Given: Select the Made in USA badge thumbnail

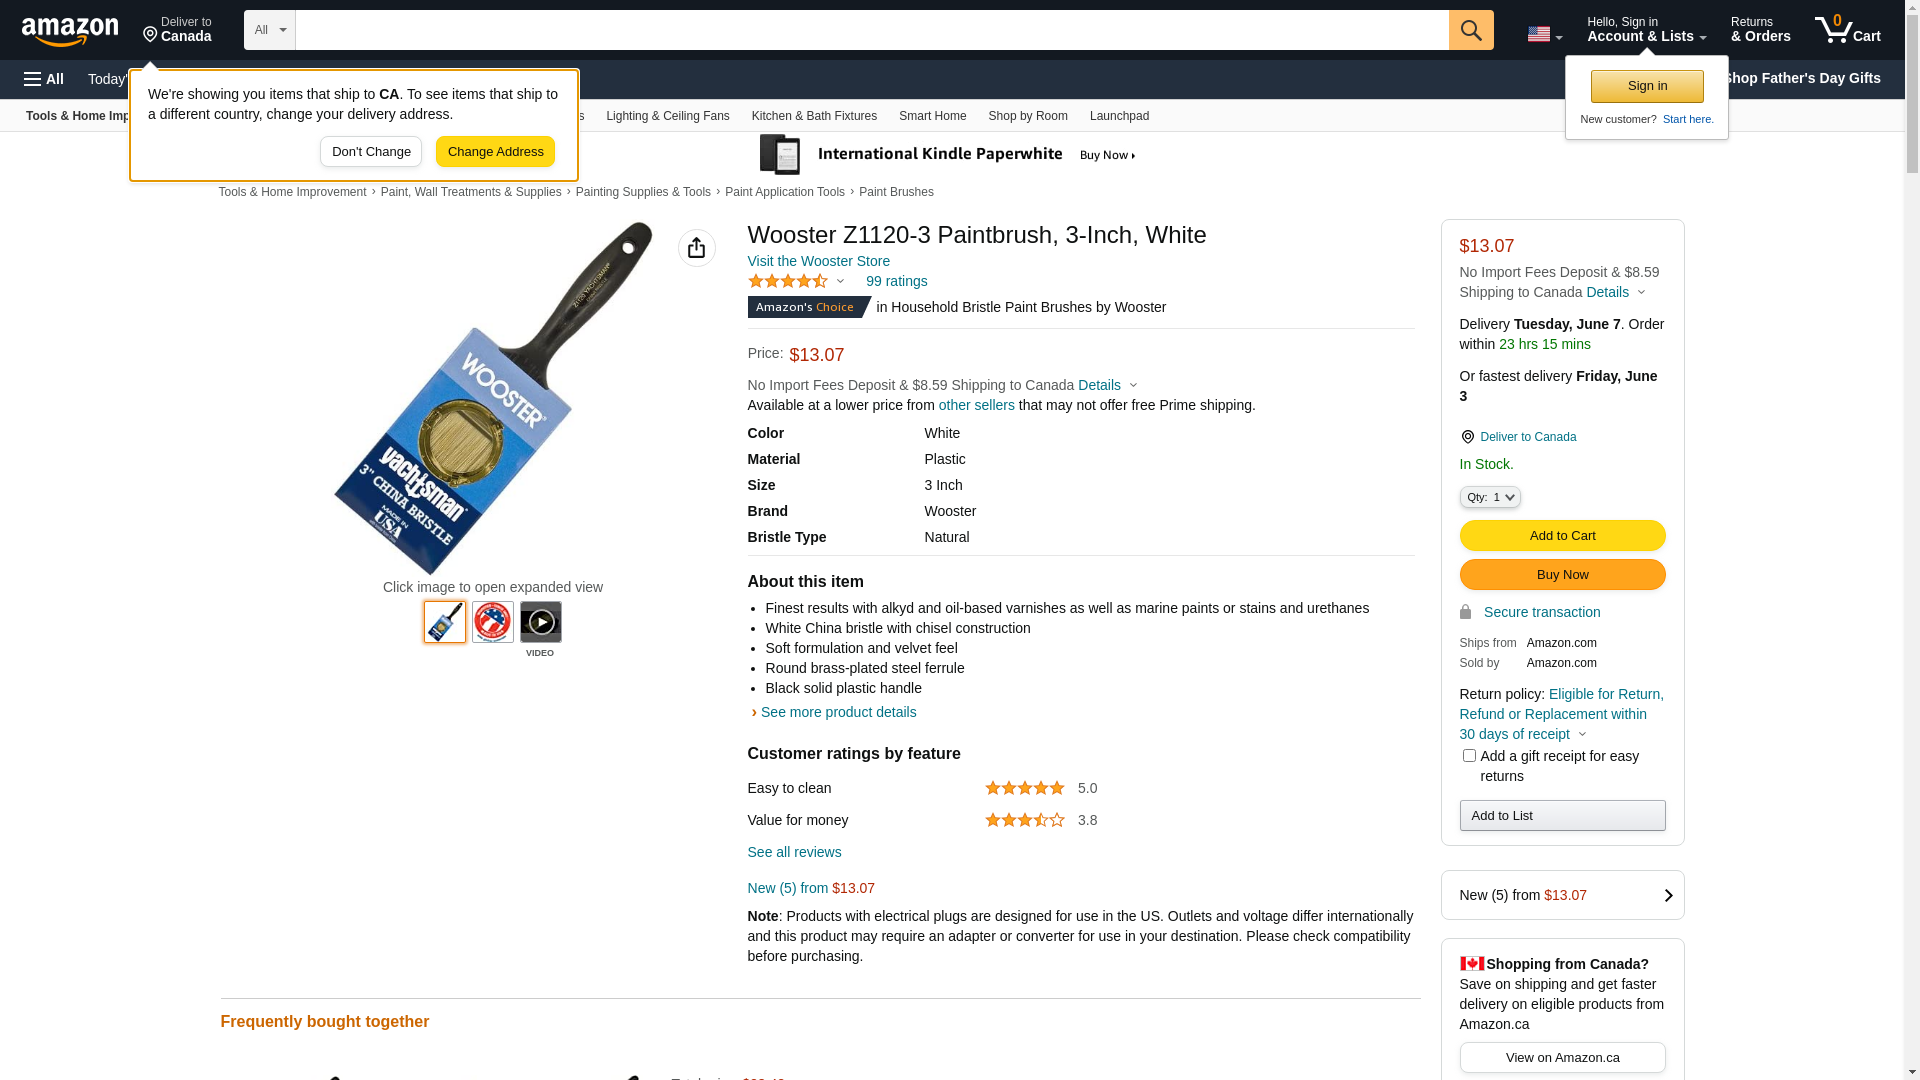Looking at the screenshot, I should pyautogui.click(x=493, y=622).
